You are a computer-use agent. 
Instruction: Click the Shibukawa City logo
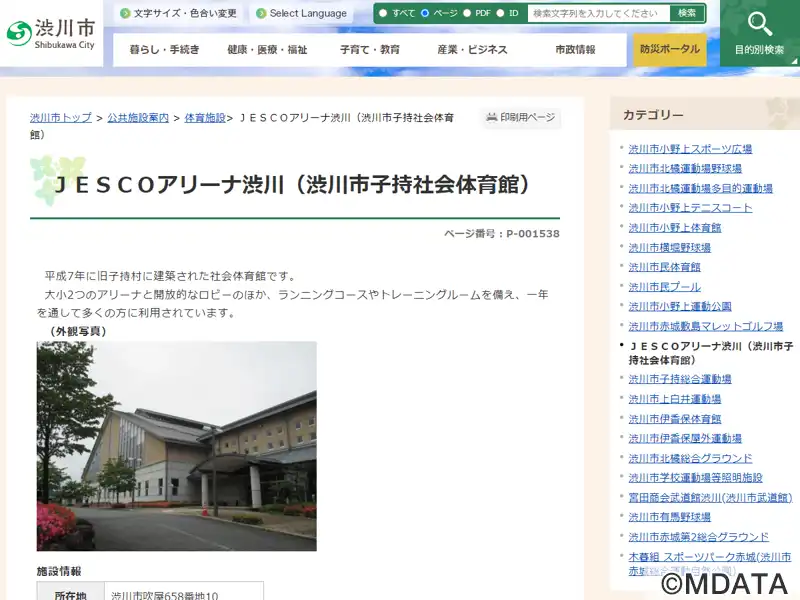pos(51,34)
